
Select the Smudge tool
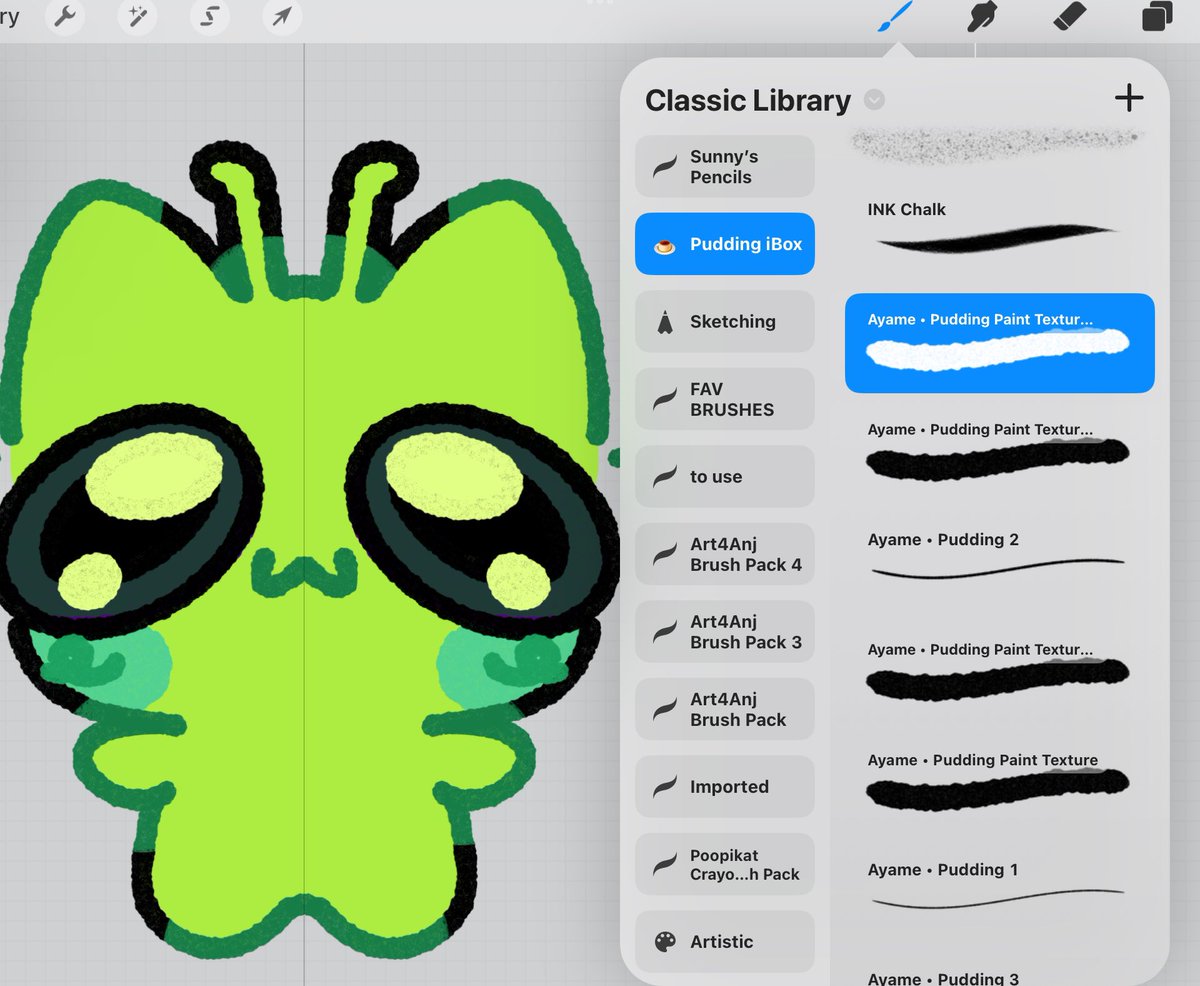click(x=982, y=17)
